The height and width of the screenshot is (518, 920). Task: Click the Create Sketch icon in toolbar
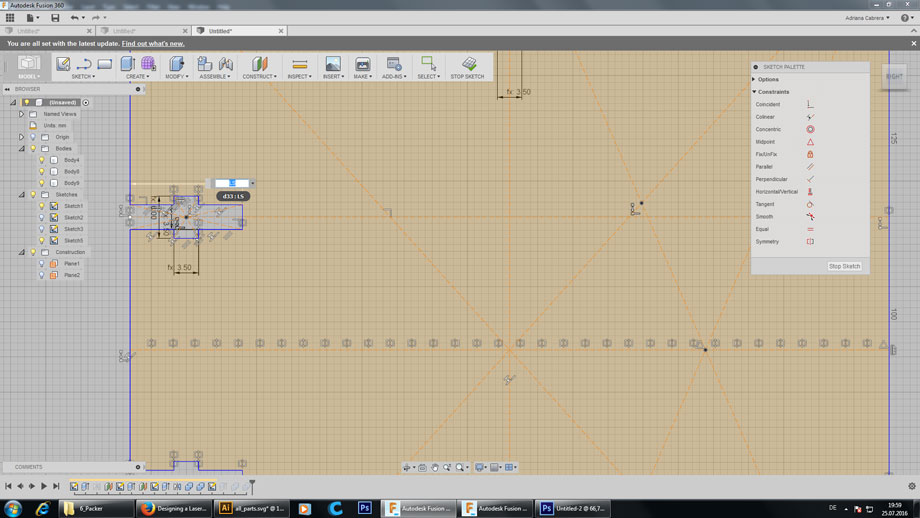click(63, 63)
